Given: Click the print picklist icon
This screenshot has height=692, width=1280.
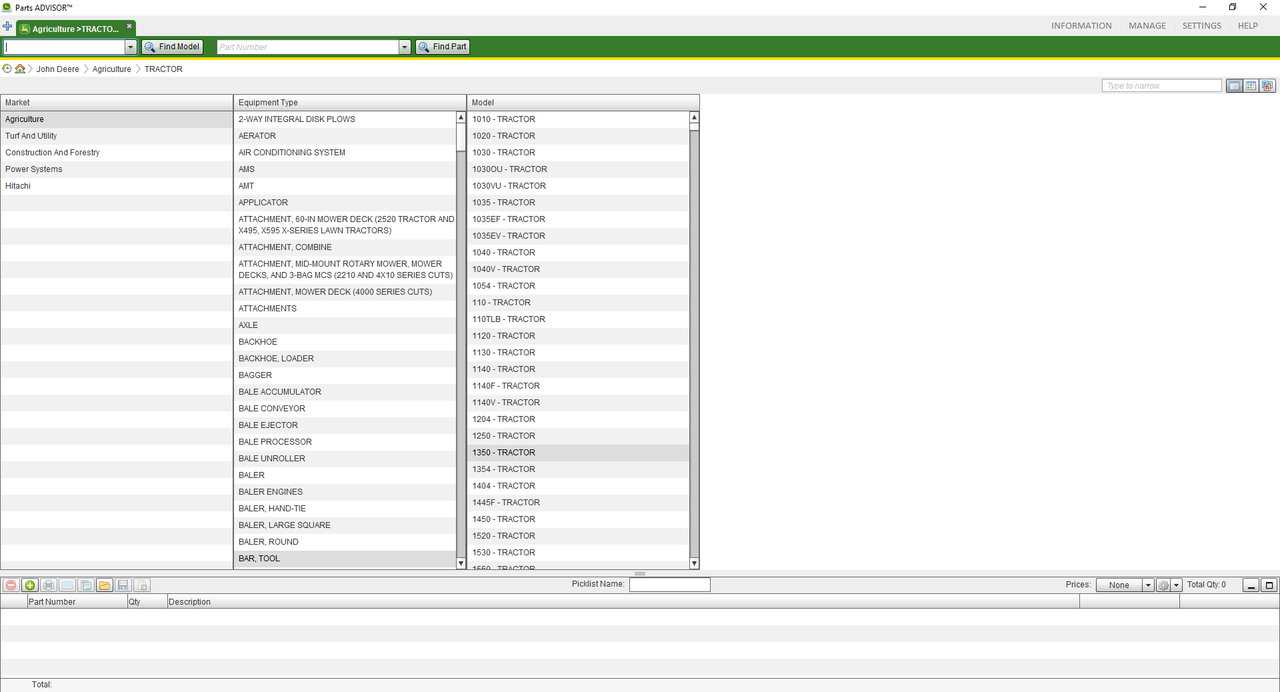Looking at the screenshot, I should pos(48,585).
